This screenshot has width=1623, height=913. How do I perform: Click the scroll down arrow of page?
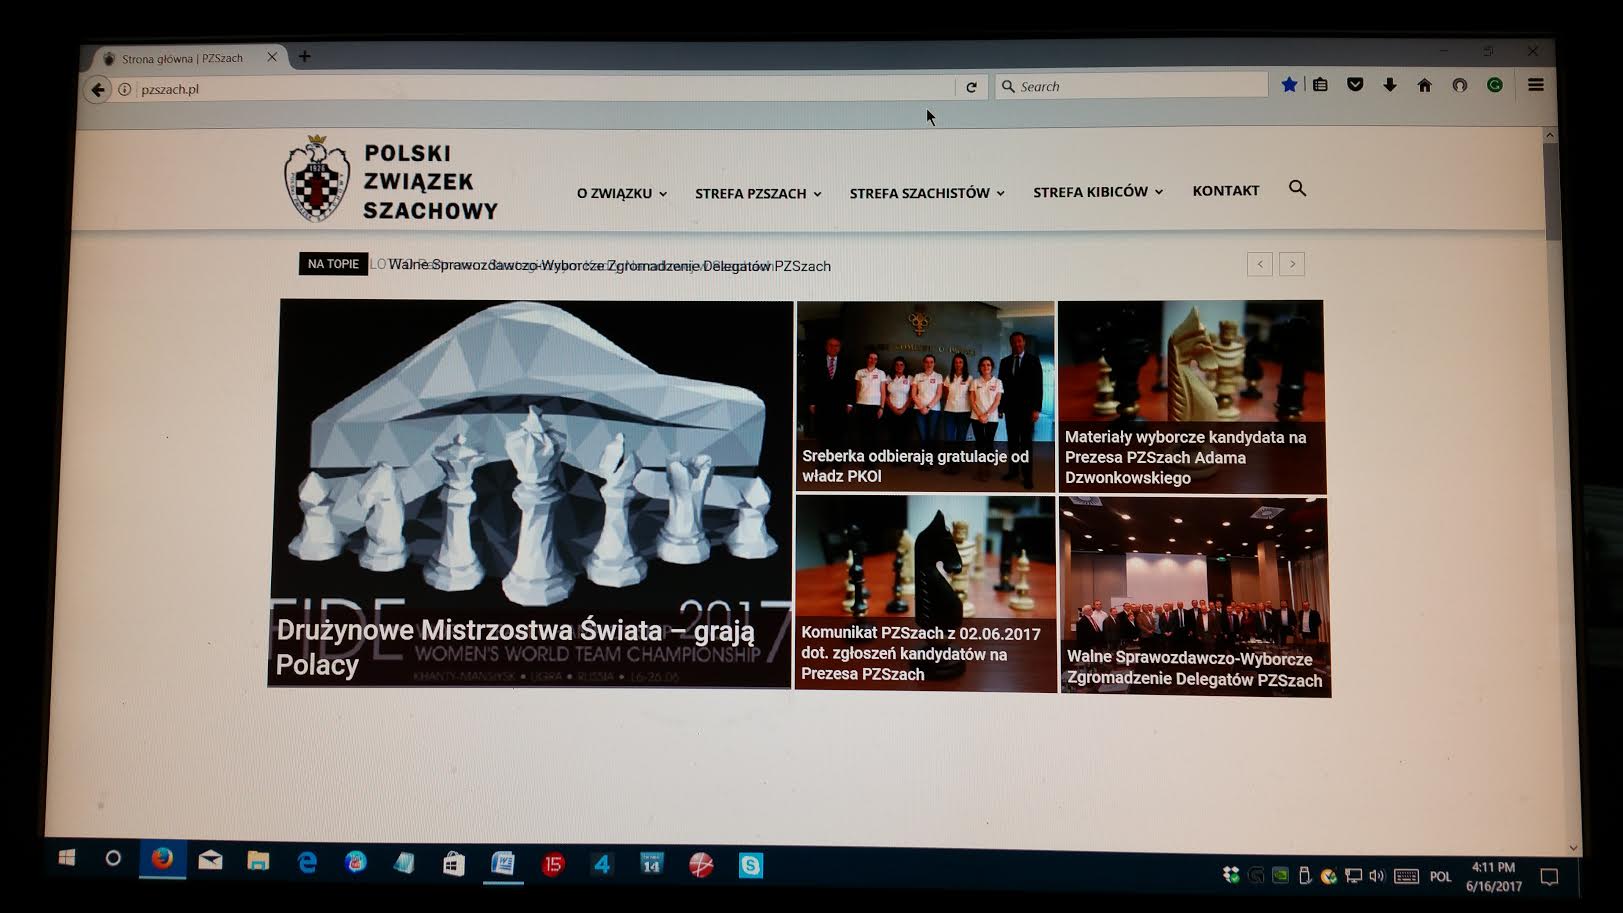coord(1573,848)
